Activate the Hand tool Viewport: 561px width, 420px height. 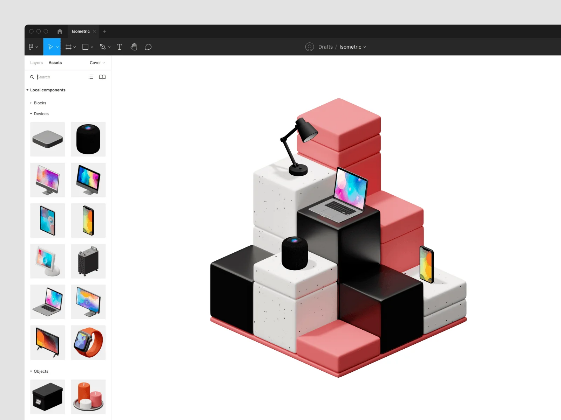134,47
